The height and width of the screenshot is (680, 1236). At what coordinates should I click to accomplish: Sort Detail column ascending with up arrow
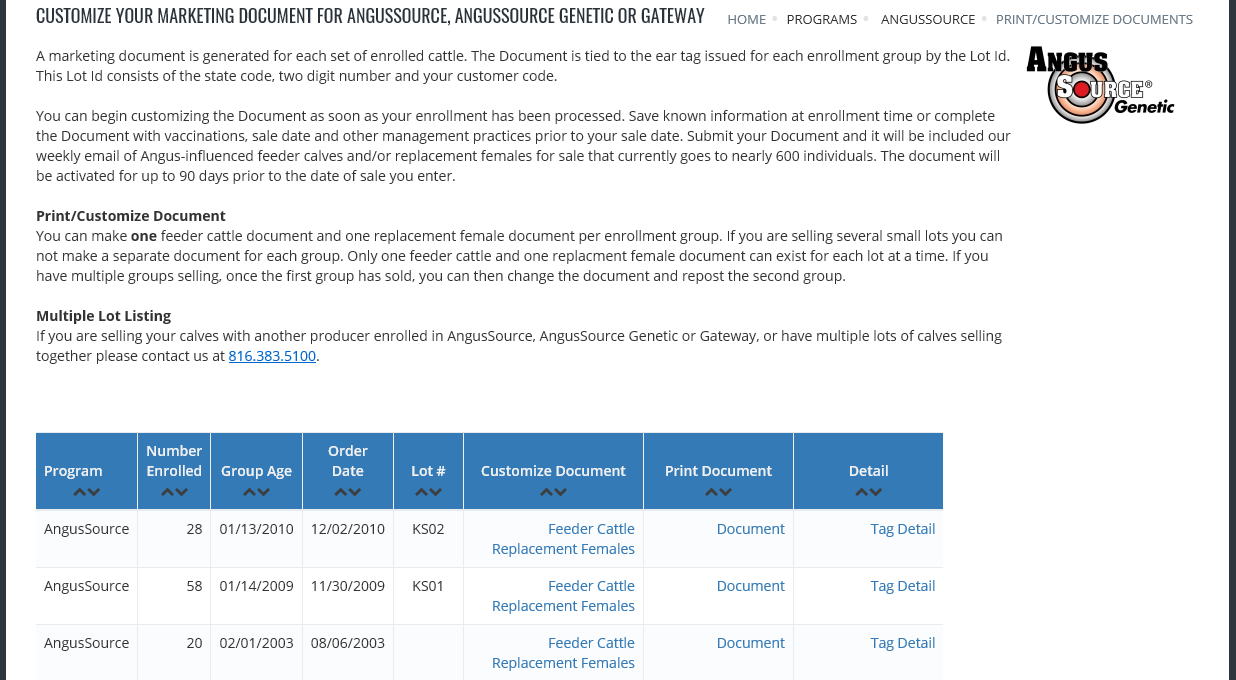862,492
